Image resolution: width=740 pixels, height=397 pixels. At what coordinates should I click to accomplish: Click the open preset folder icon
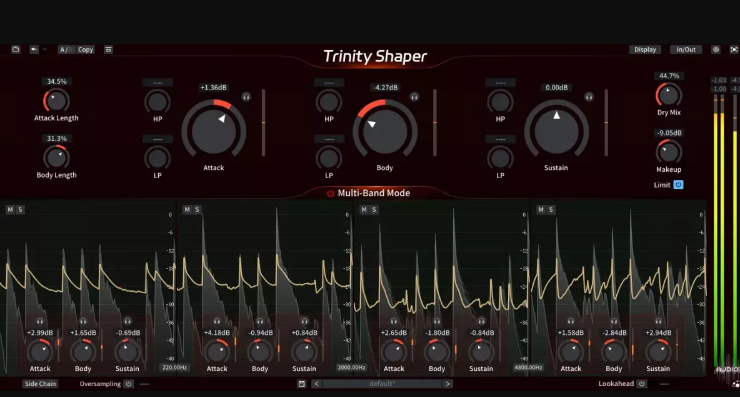[16, 49]
